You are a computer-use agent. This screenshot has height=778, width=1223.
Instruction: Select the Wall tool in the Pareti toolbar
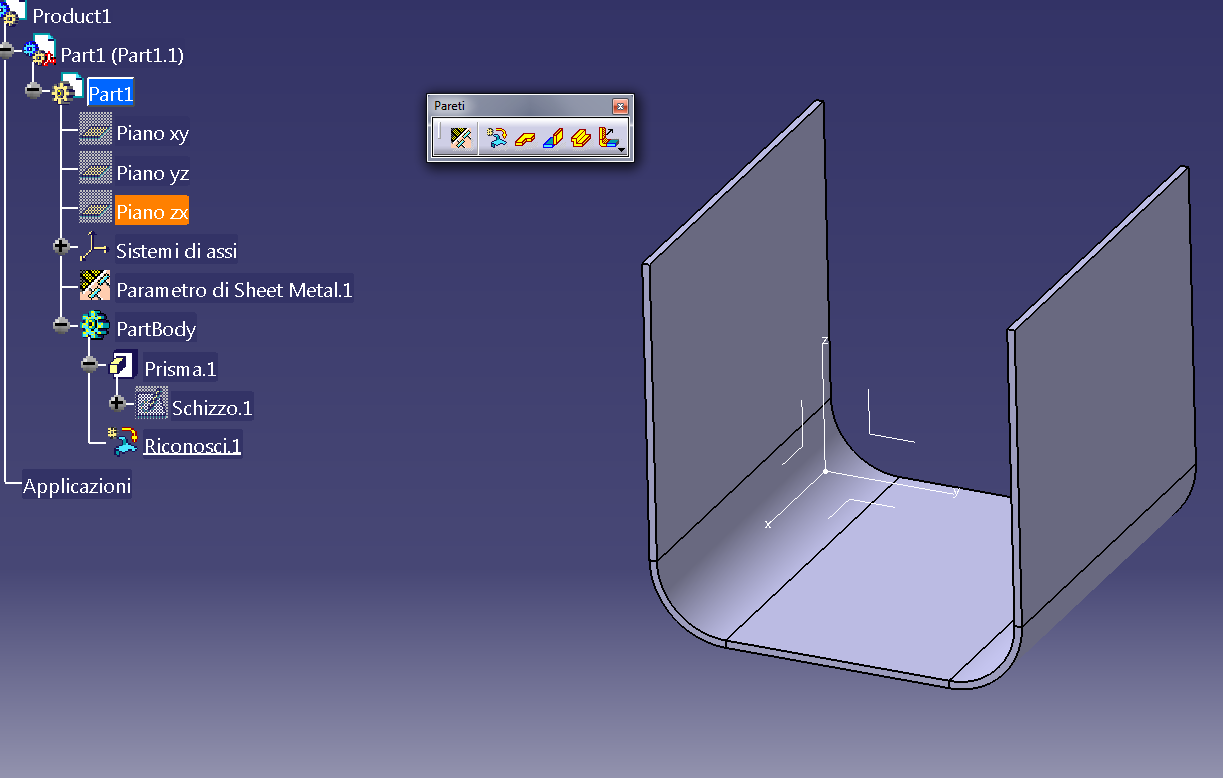click(525, 138)
